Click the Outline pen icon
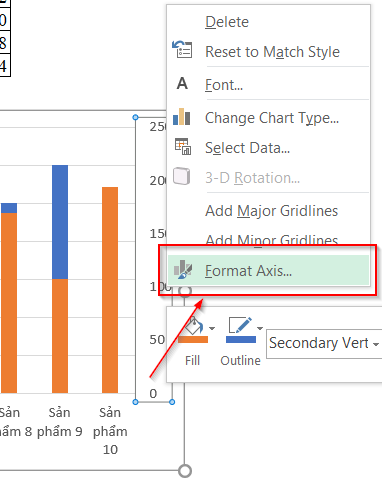The height and width of the screenshot is (478, 382). point(240,325)
